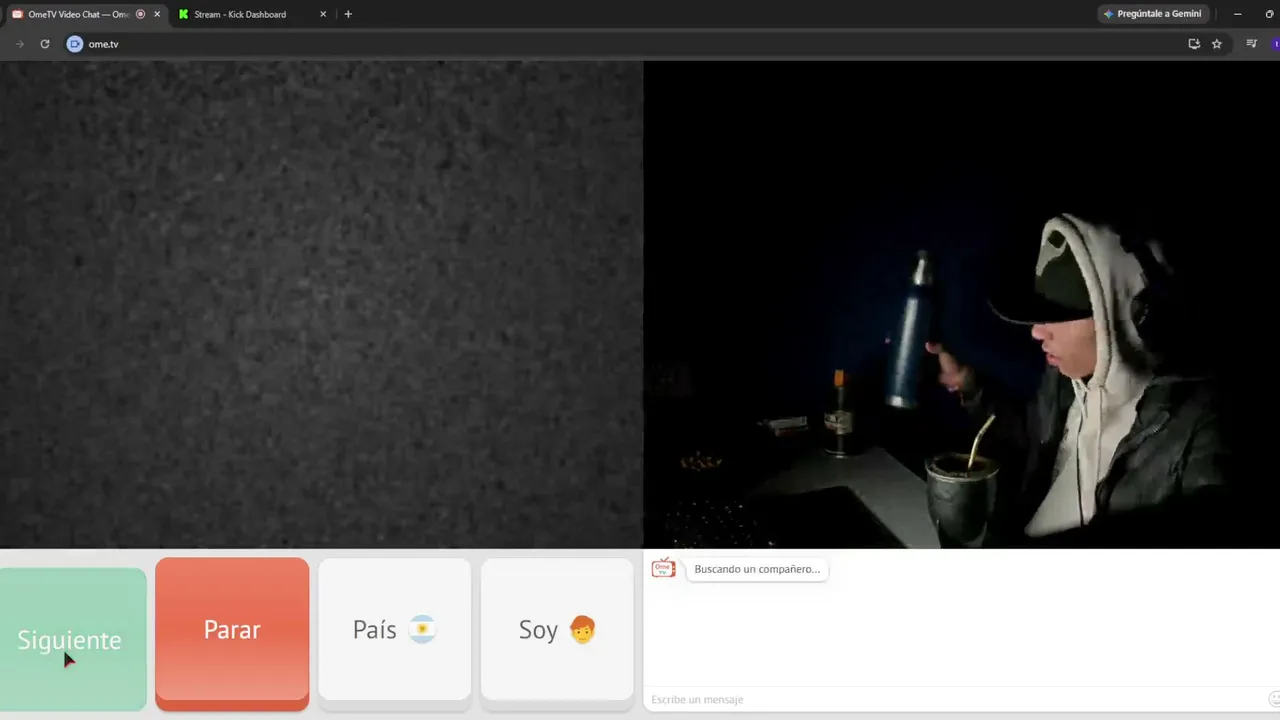The width and height of the screenshot is (1280, 720).
Task: Open a new browser tab
Action: click(x=348, y=14)
